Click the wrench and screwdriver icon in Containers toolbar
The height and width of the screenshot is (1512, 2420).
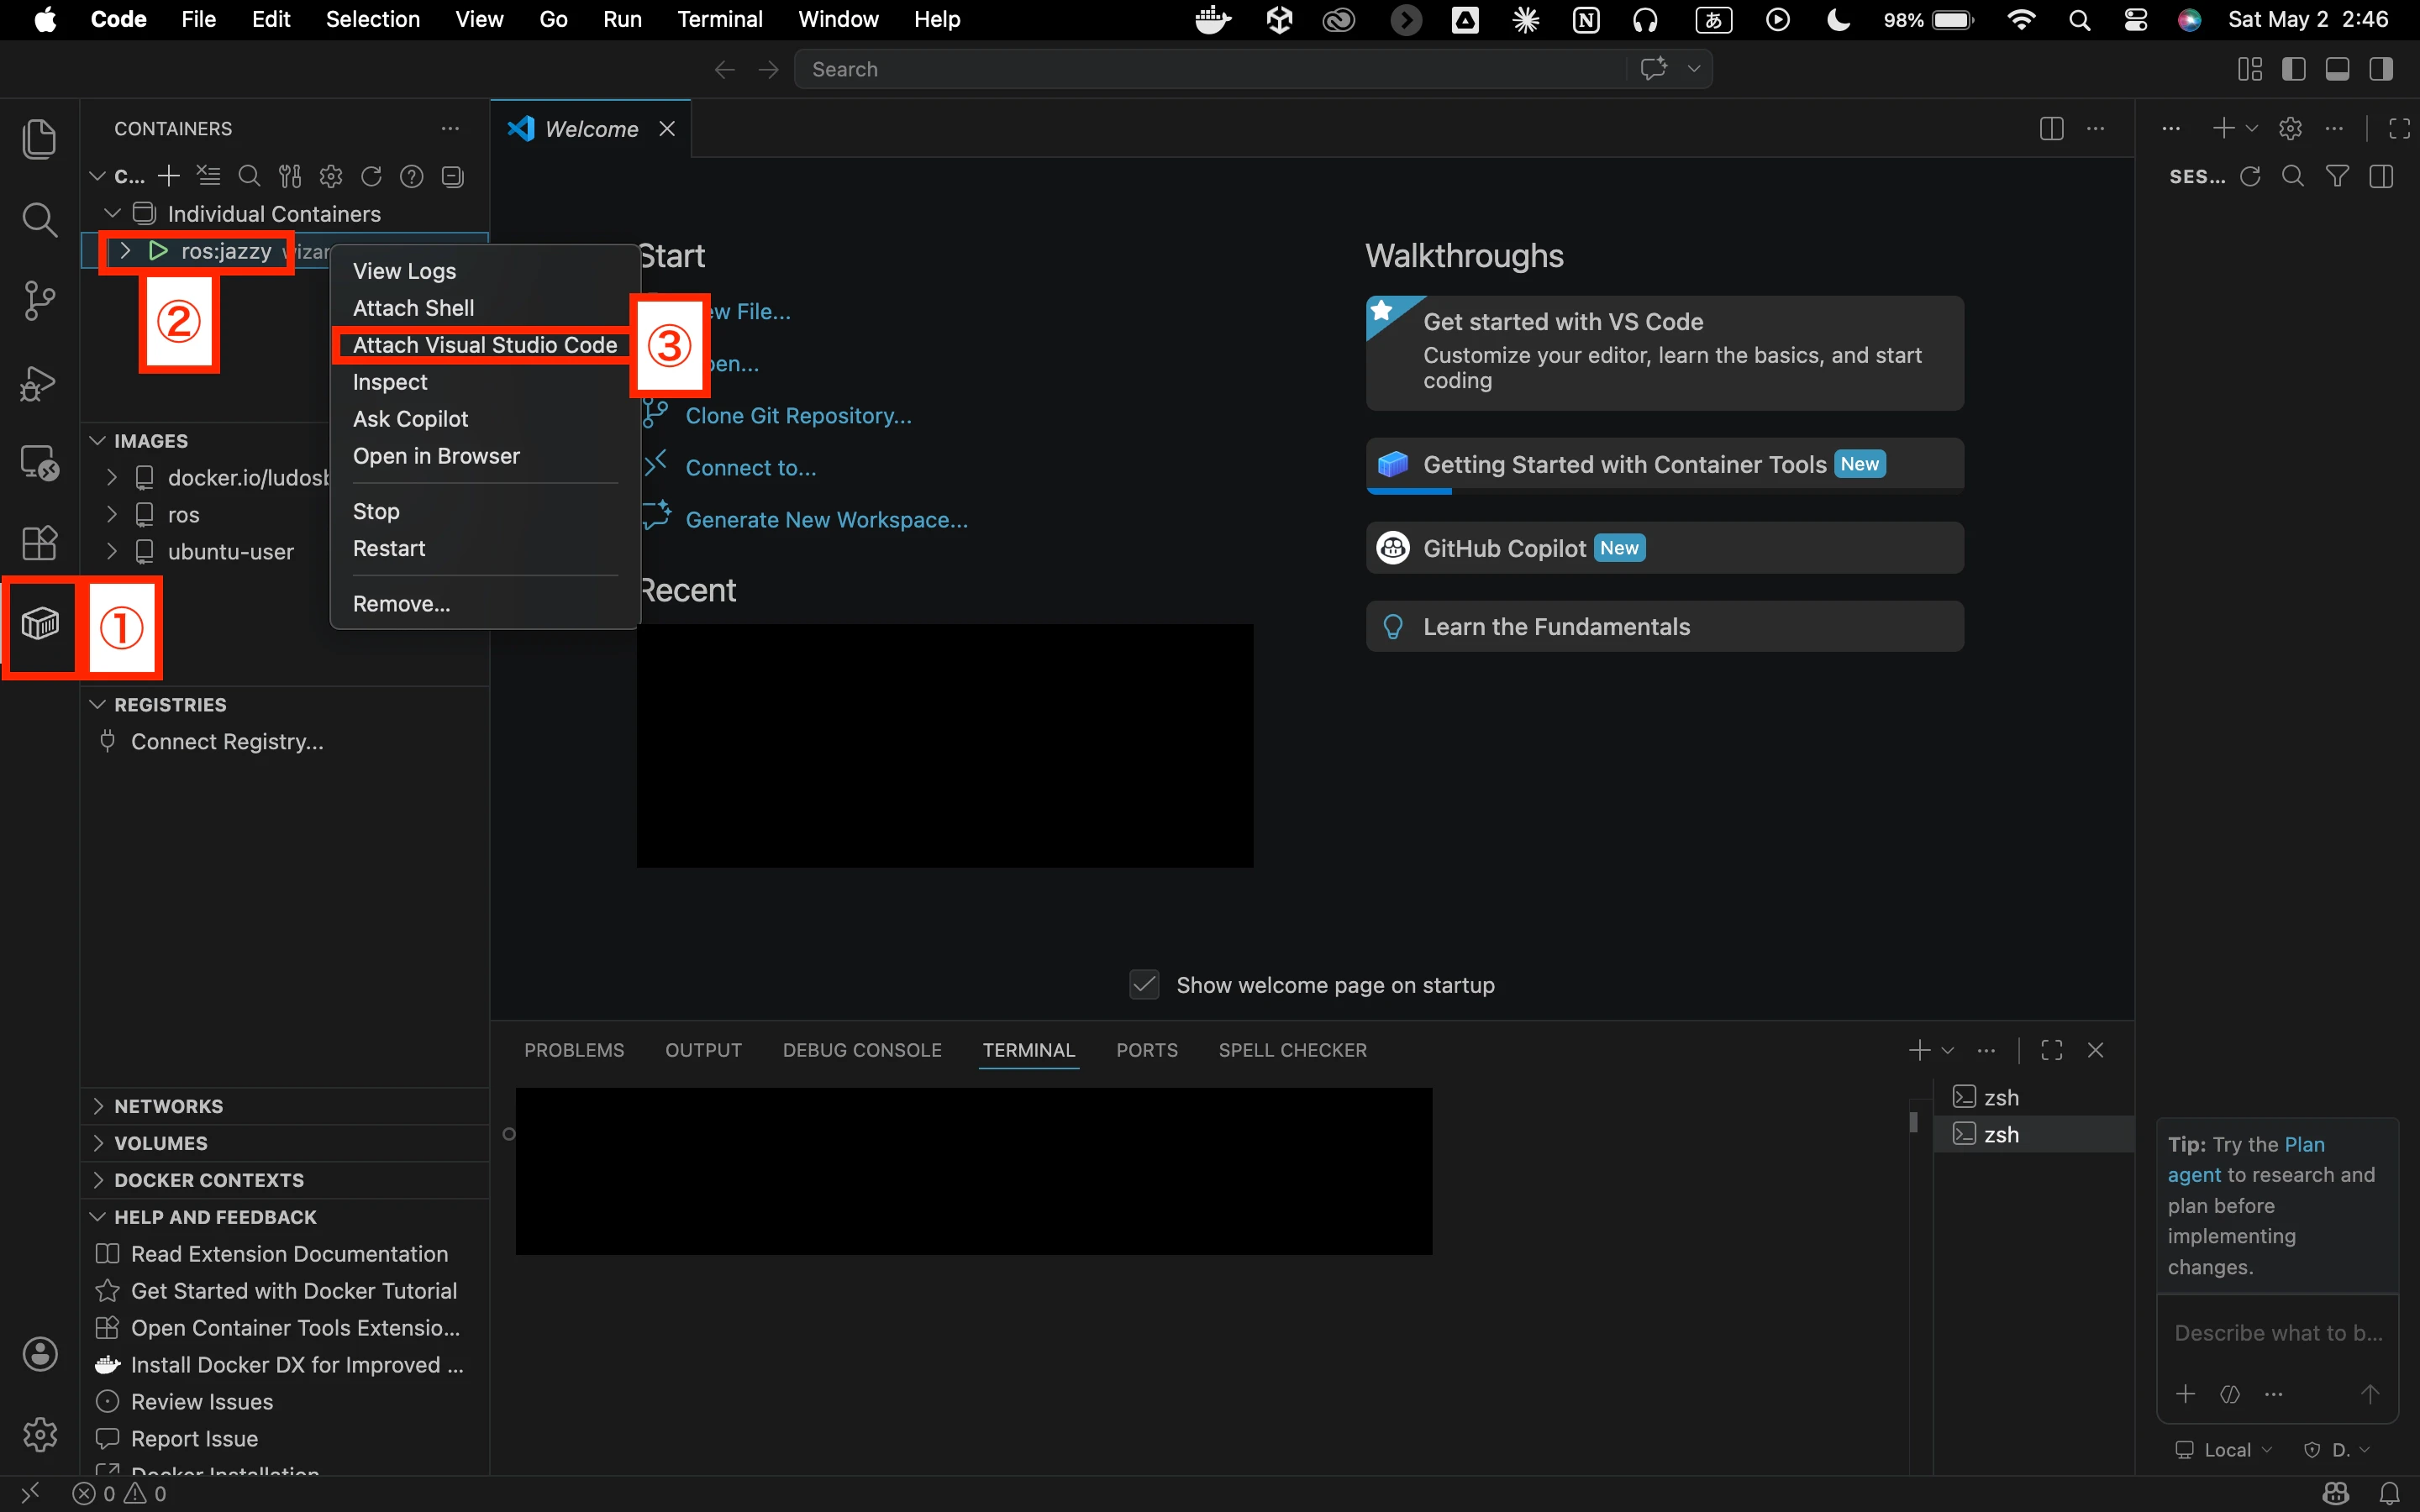[290, 177]
